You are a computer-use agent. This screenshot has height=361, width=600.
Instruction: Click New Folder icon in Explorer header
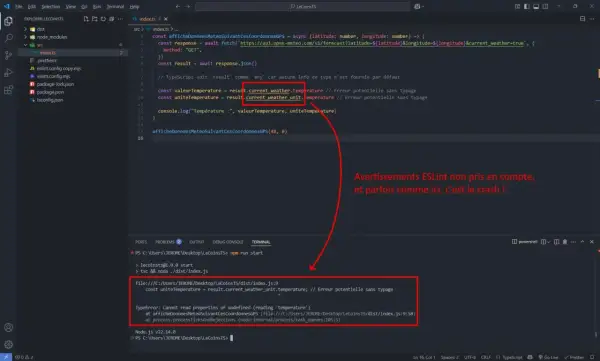(x=95, y=19)
